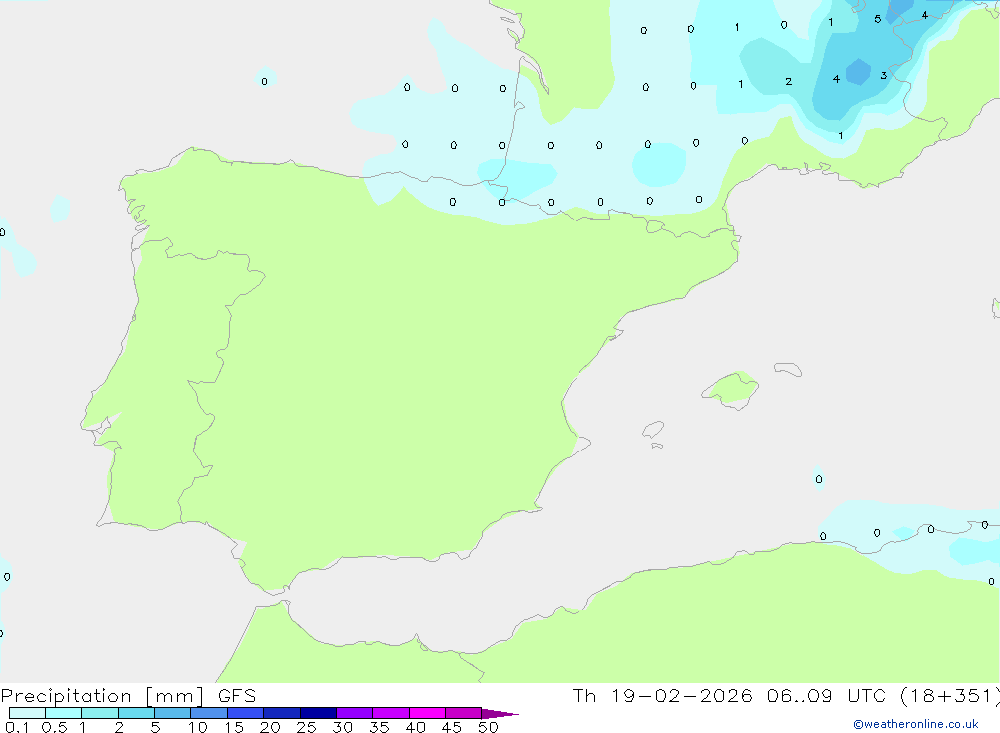Click the "0.5" legend scale label
Image resolution: width=1000 pixels, height=733 pixels.
54,727
